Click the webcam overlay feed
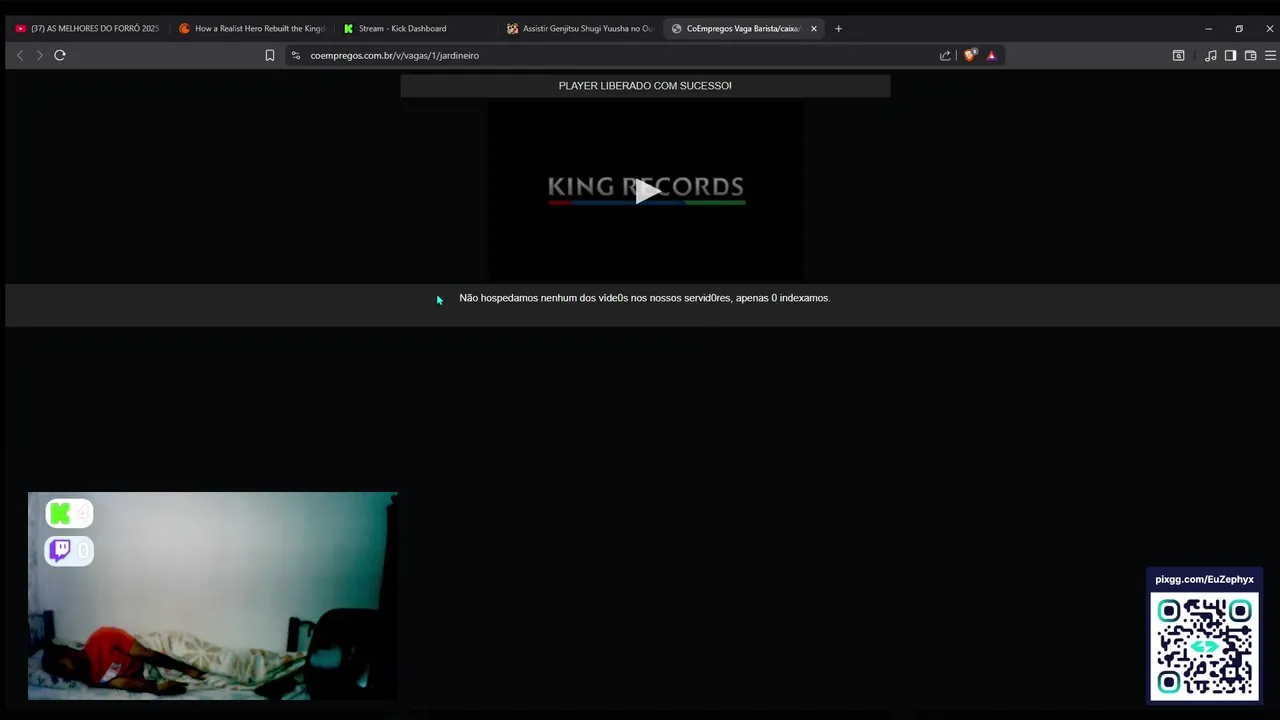The image size is (1280, 720). pyautogui.click(x=212, y=596)
